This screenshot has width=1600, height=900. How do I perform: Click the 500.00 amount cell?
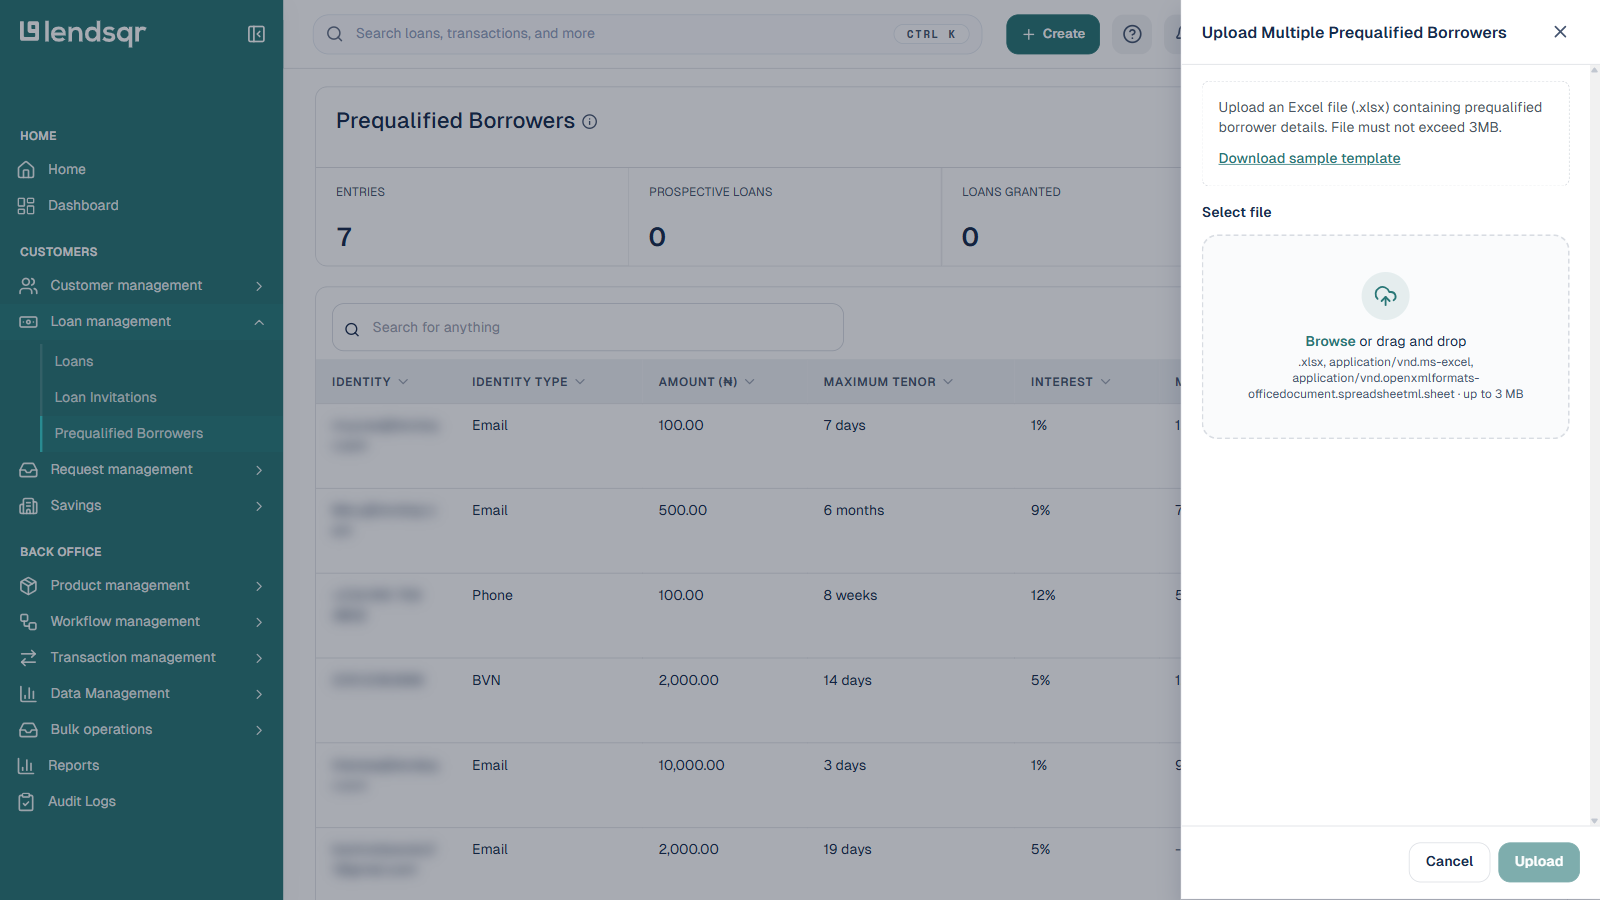pos(682,510)
